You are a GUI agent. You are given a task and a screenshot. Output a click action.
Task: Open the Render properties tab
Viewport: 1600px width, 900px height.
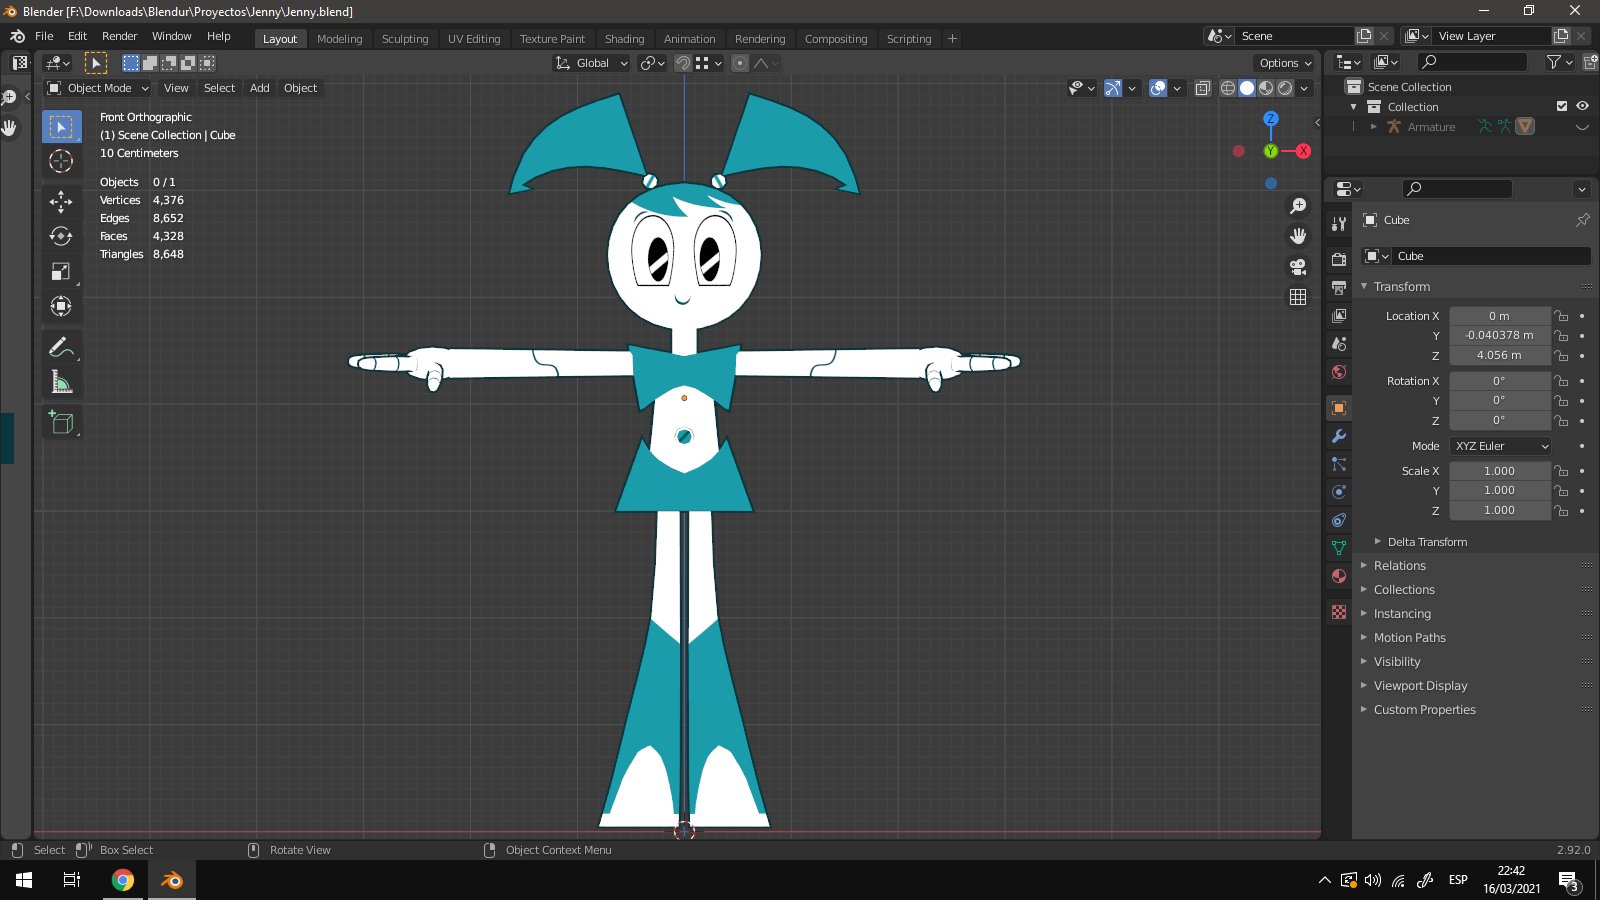click(x=1339, y=259)
